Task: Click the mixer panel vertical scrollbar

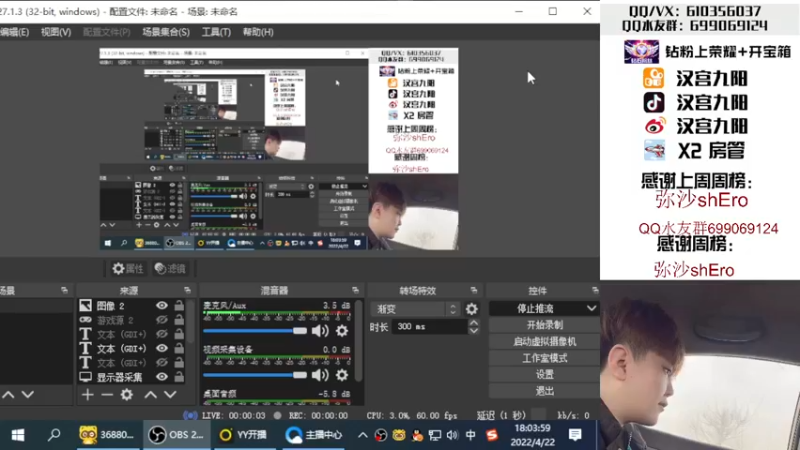Action: coord(358,341)
